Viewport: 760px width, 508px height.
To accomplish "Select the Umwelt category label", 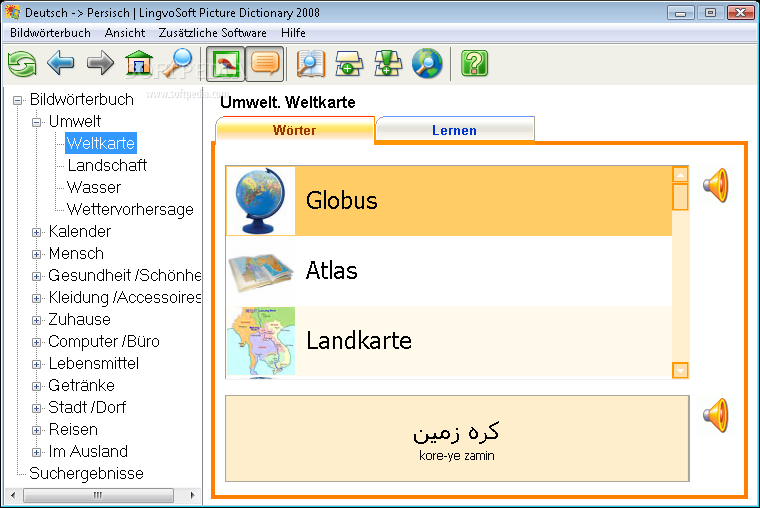I will (x=75, y=121).
